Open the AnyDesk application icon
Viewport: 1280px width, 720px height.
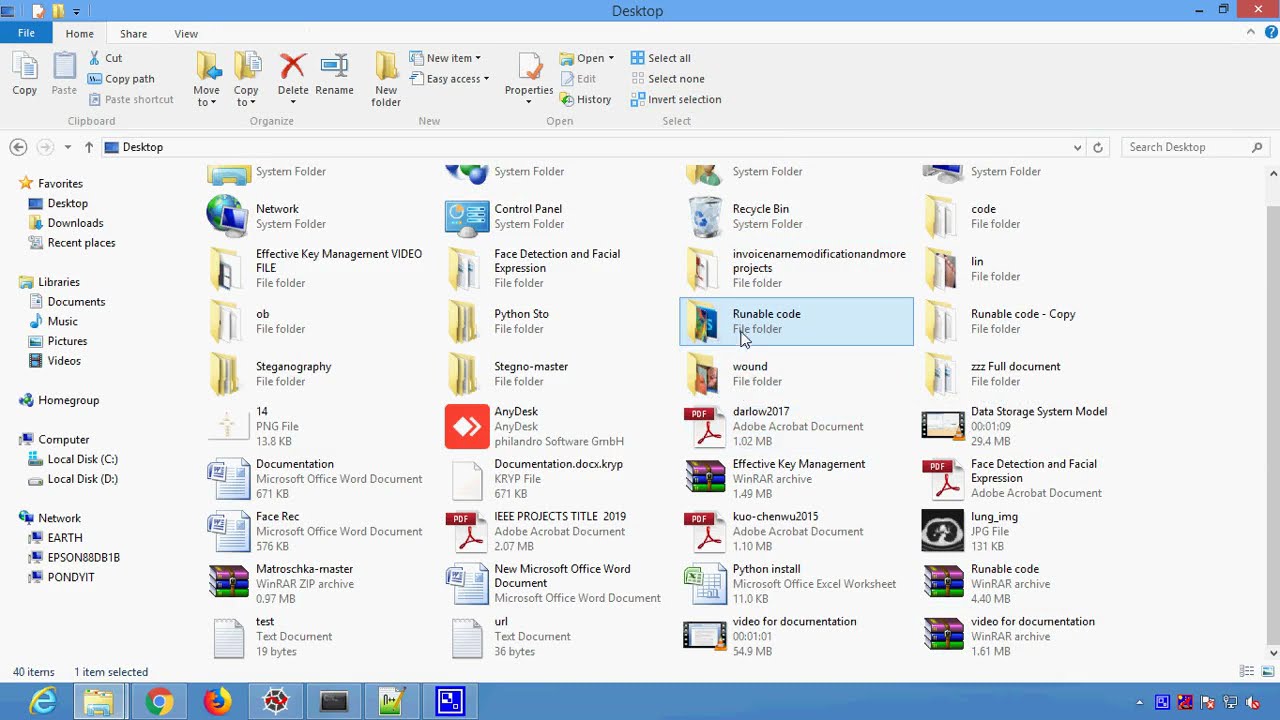pyautogui.click(x=467, y=427)
